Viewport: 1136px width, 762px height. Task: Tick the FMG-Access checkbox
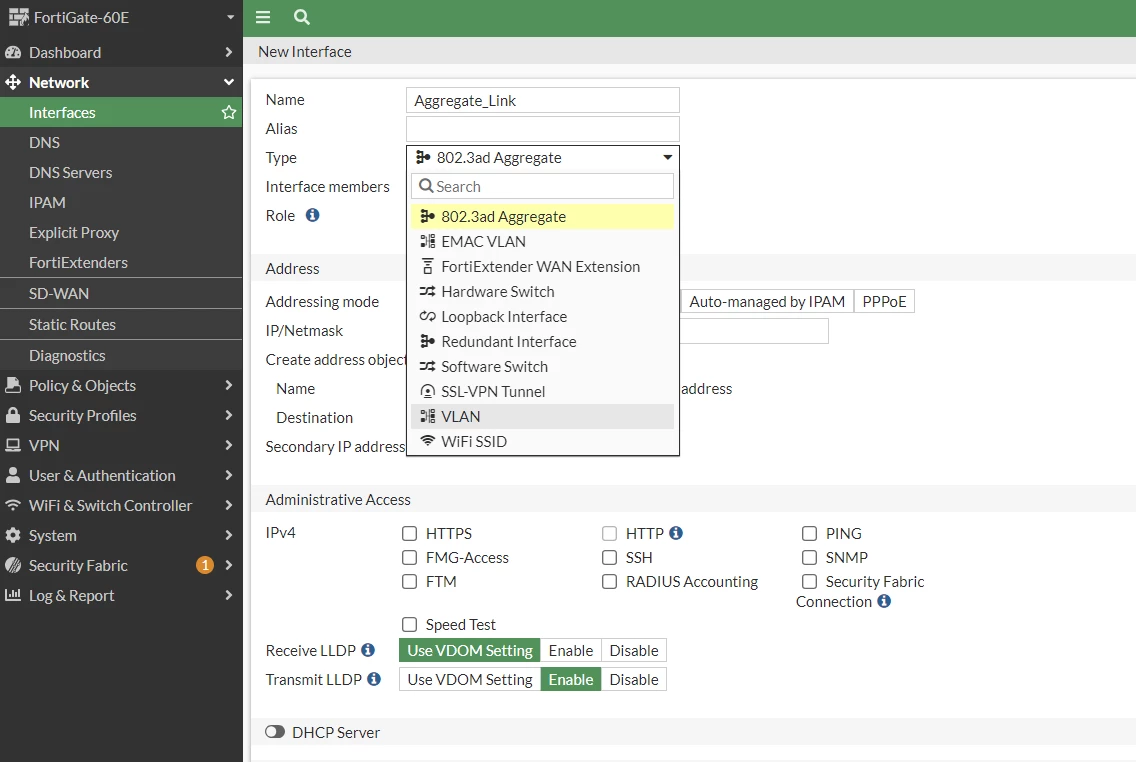pyautogui.click(x=409, y=558)
